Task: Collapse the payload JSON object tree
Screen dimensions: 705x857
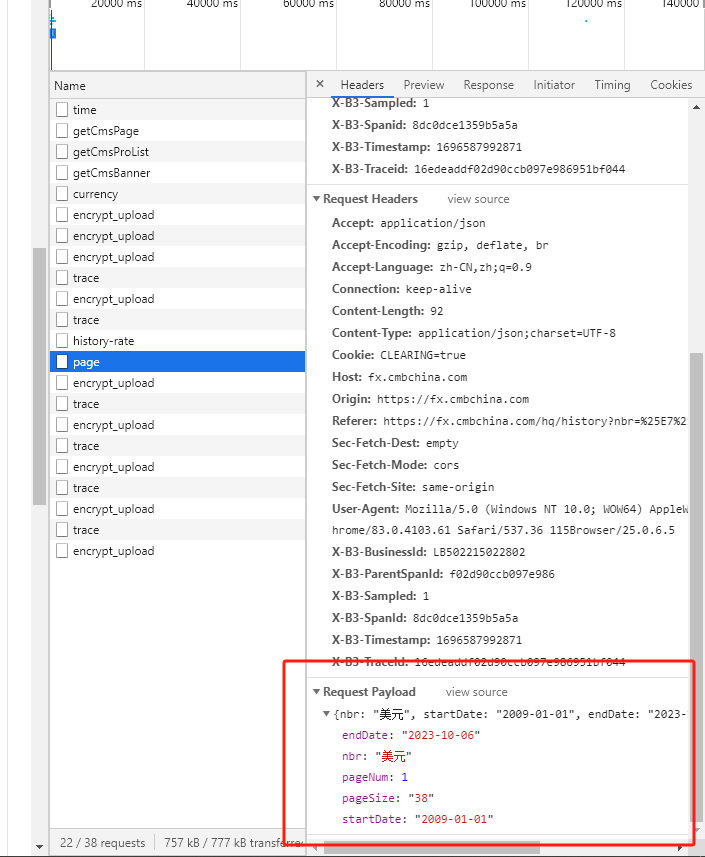Action: (x=326, y=714)
